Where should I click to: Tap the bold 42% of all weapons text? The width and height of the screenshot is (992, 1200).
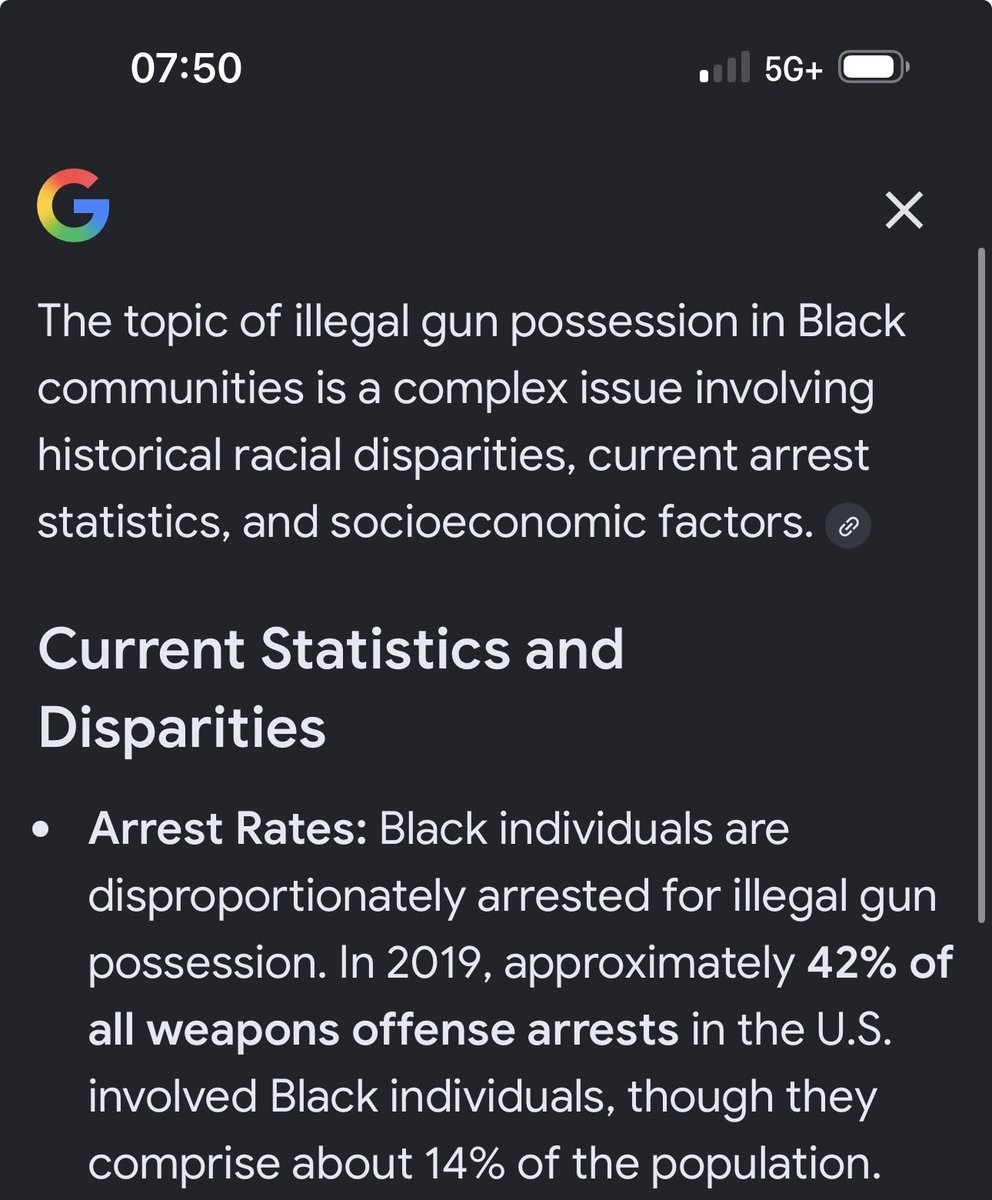[x=520, y=996]
